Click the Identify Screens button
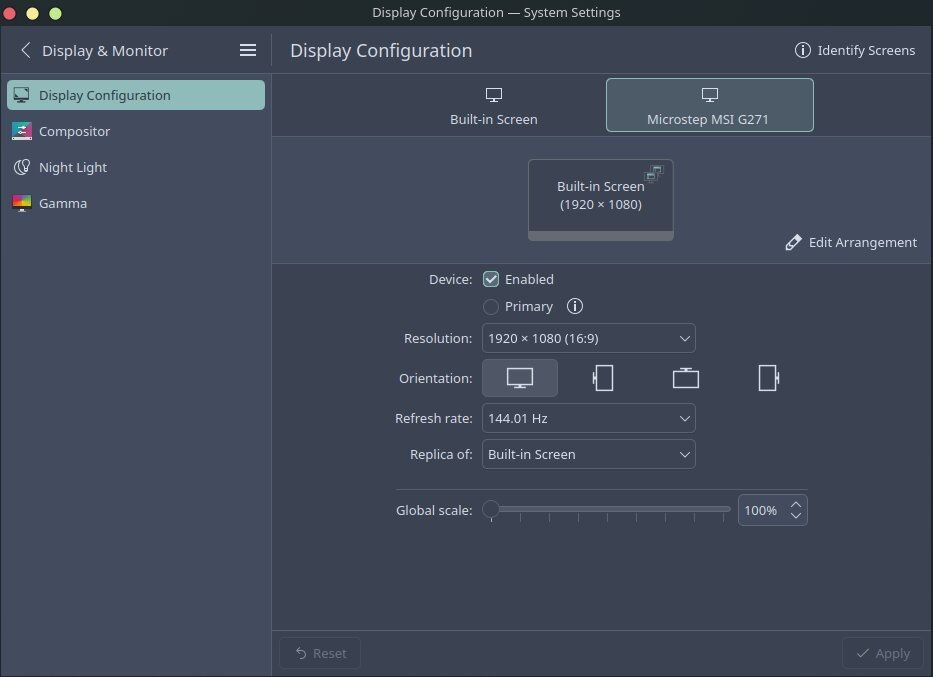This screenshot has height=677, width=933. tap(855, 50)
